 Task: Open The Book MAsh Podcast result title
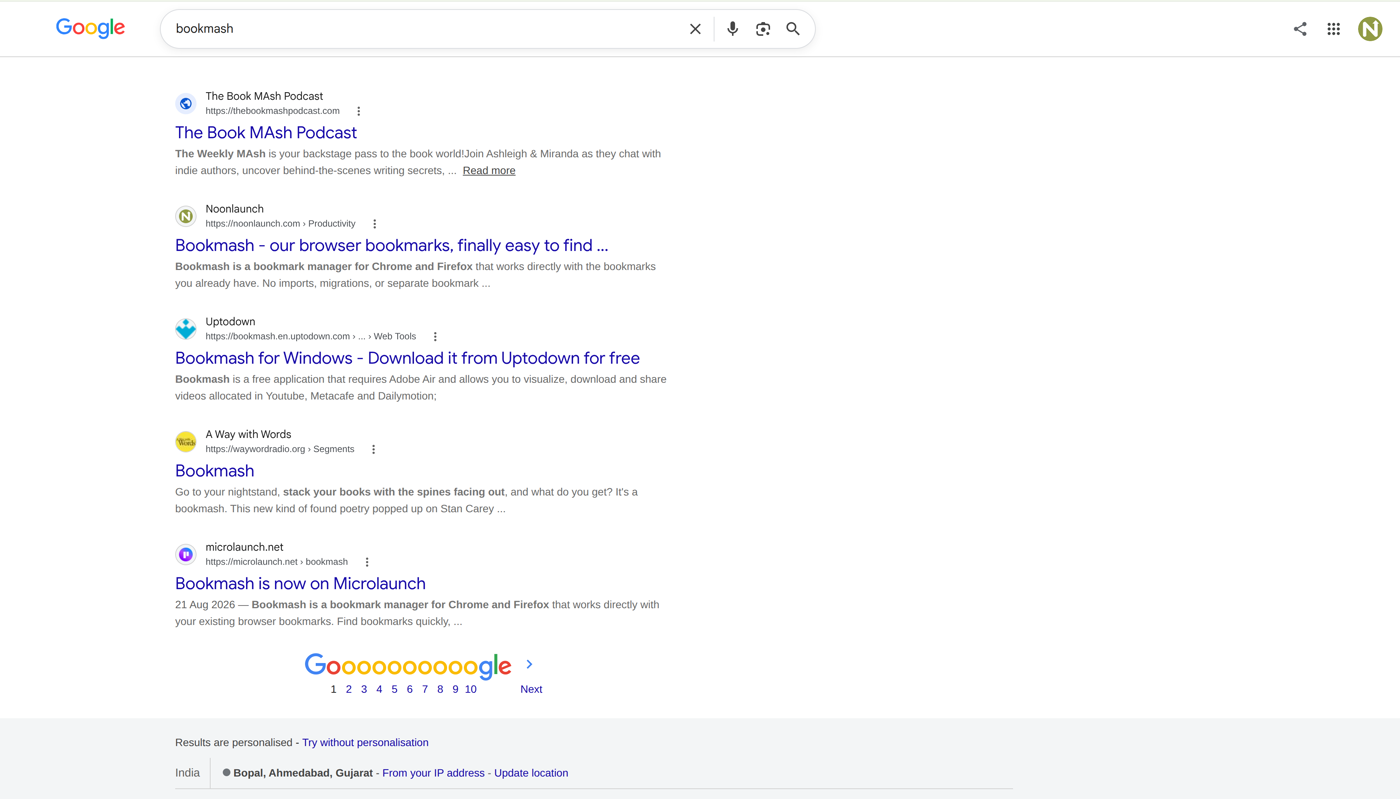pos(266,132)
